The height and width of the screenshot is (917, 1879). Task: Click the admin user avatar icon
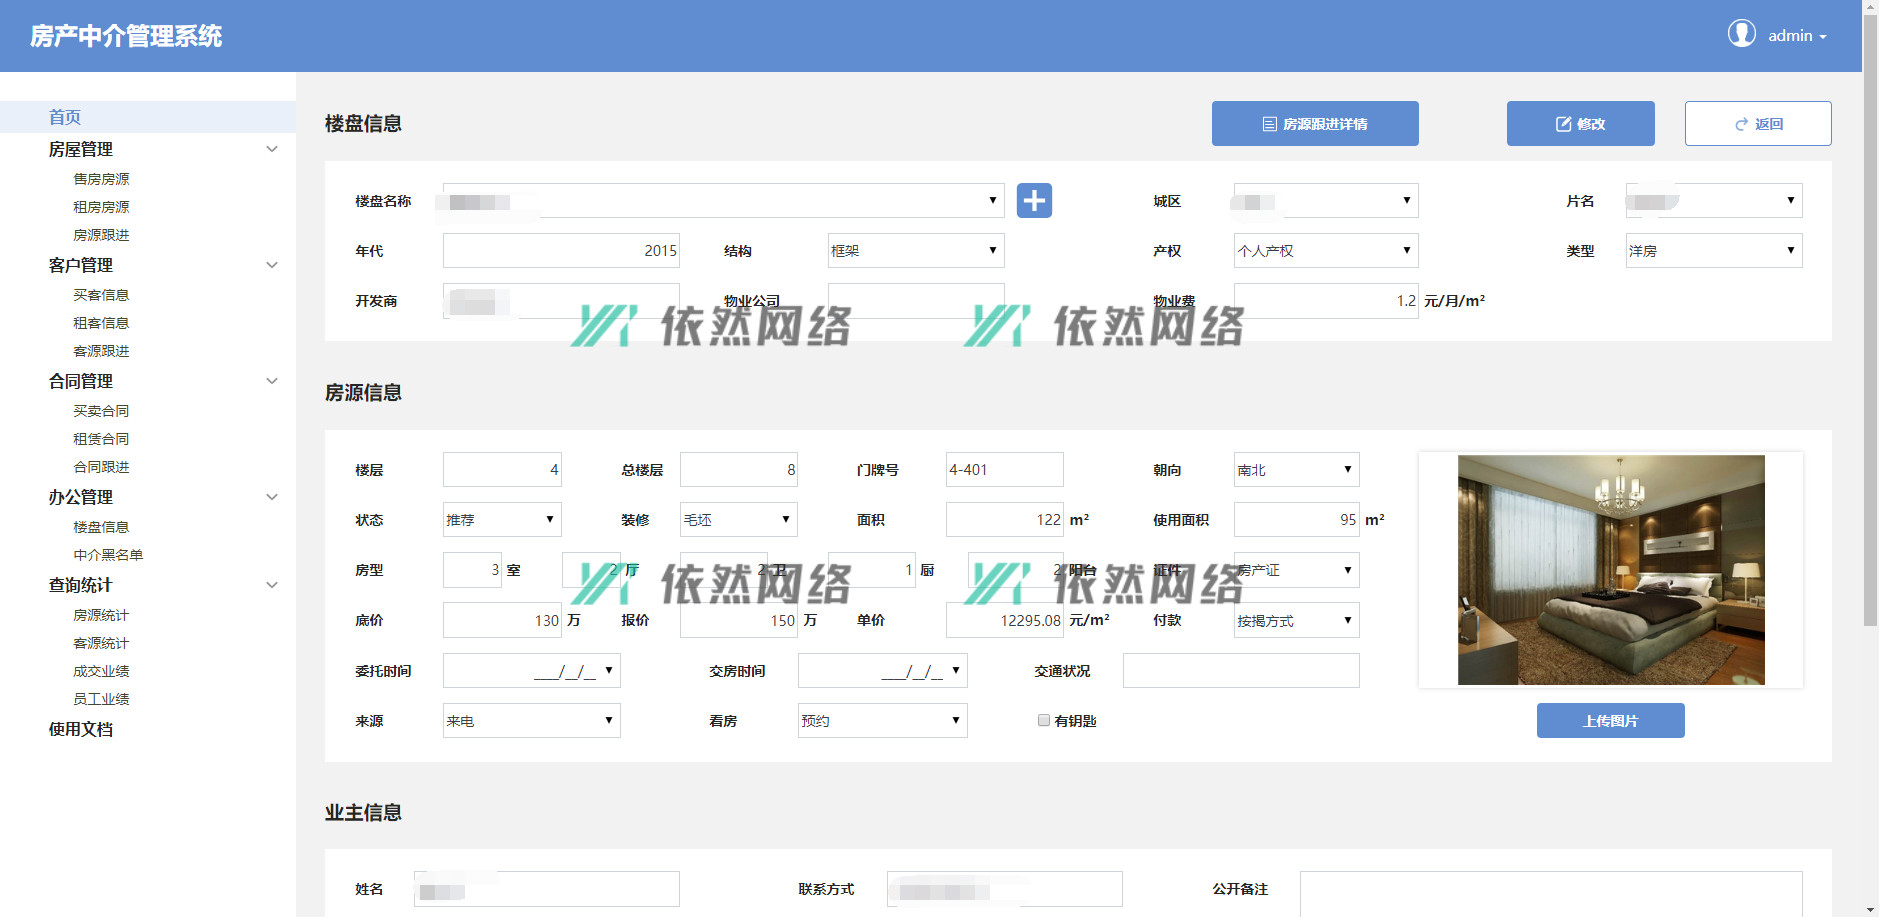coord(1741,34)
